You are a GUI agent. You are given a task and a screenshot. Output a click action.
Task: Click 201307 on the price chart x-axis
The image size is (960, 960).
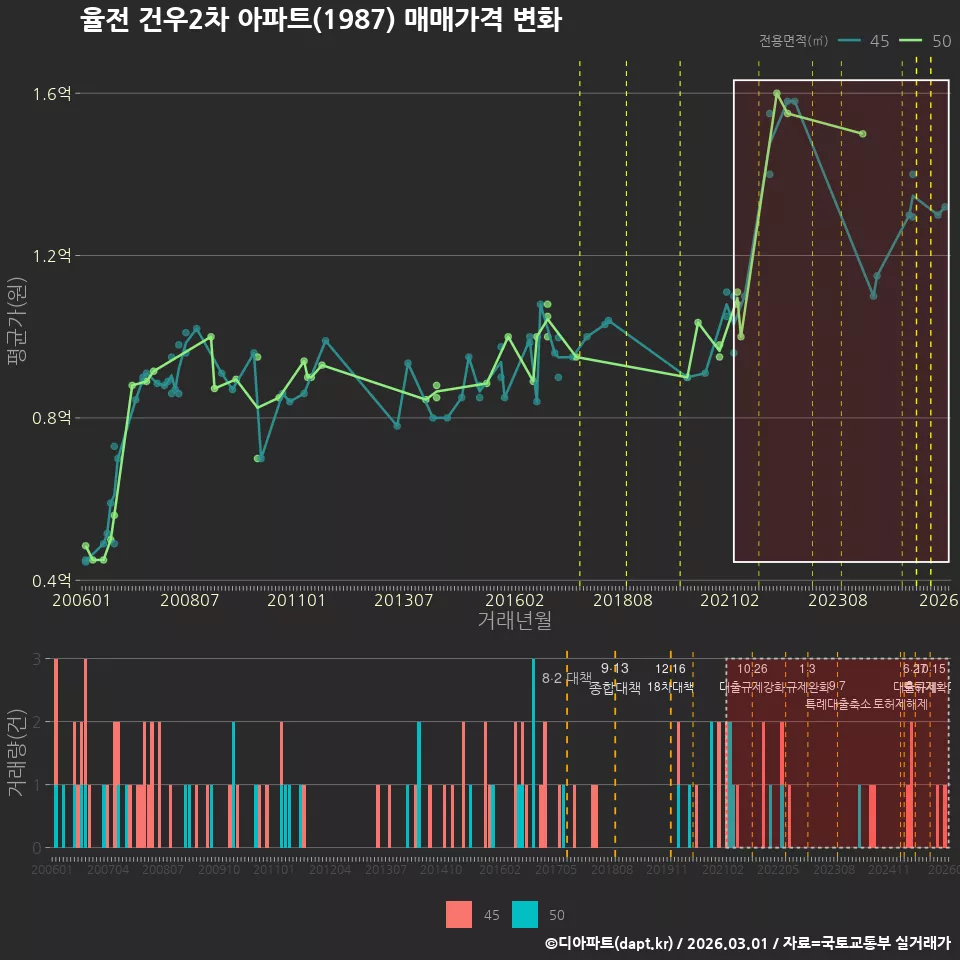click(x=403, y=600)
